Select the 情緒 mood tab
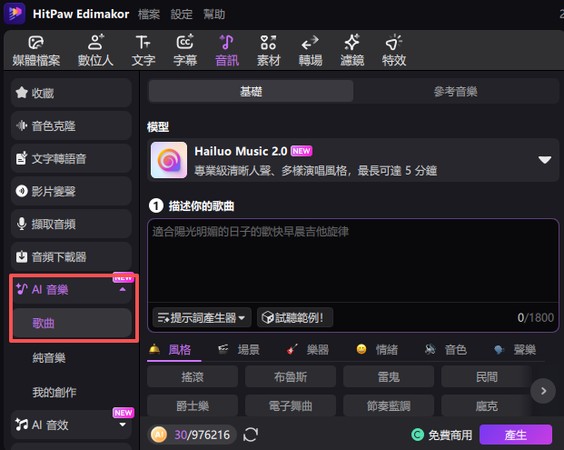Image resolution: width=564 pixels, height=450 pixels. tap(377, 350)
